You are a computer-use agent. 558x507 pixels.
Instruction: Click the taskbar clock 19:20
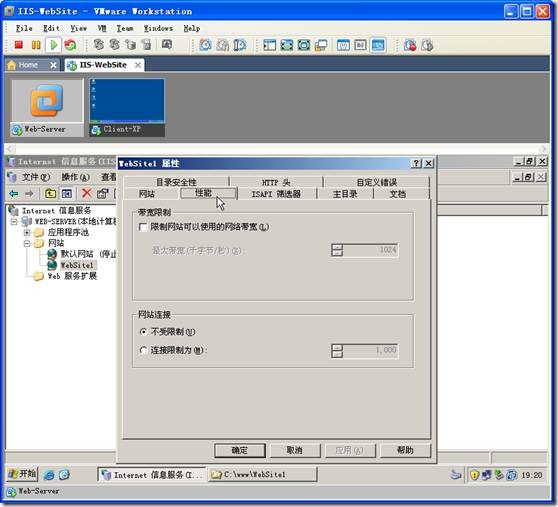[532, 475]
